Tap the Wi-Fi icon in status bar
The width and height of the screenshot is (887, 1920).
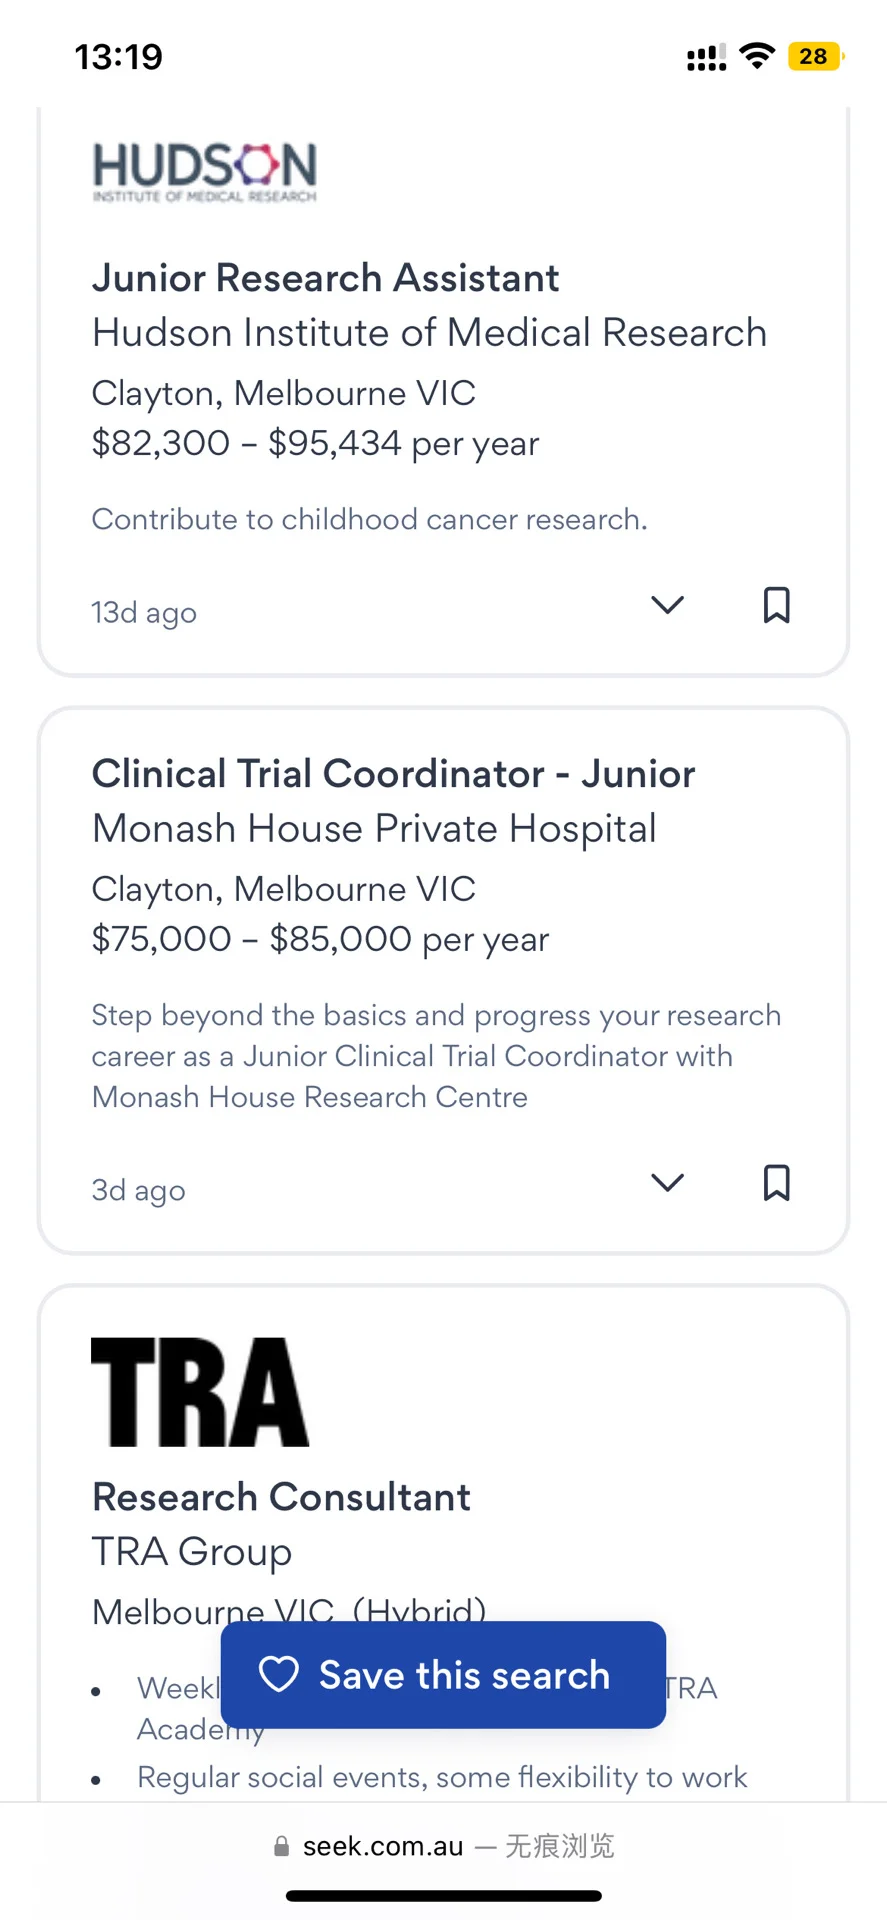[x=758, y=56]
